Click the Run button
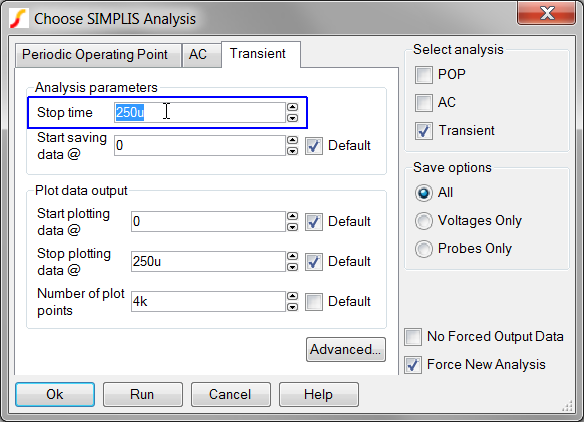The height and width of the screenshot is (422, 584). tap(143, 394)
